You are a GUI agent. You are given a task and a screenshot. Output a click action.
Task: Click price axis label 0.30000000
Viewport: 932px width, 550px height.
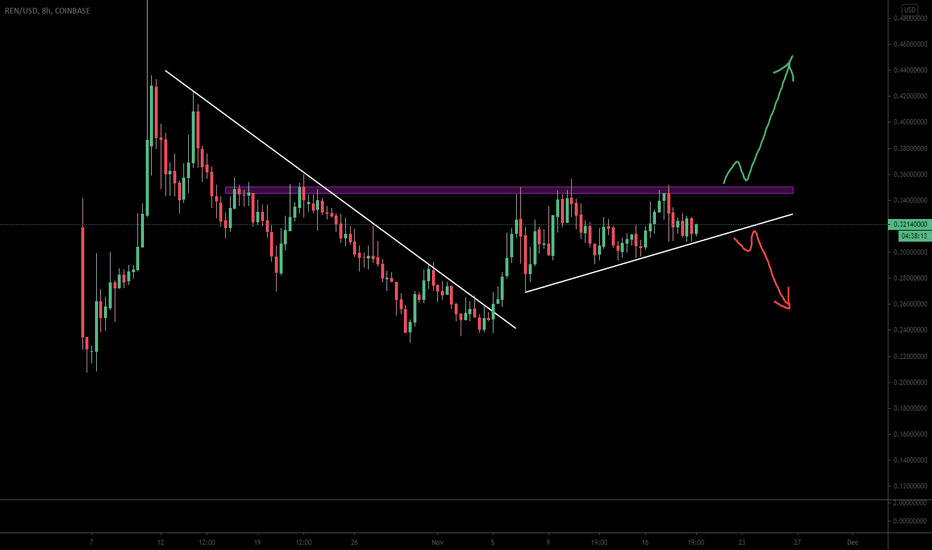click(x=910, y=252)
